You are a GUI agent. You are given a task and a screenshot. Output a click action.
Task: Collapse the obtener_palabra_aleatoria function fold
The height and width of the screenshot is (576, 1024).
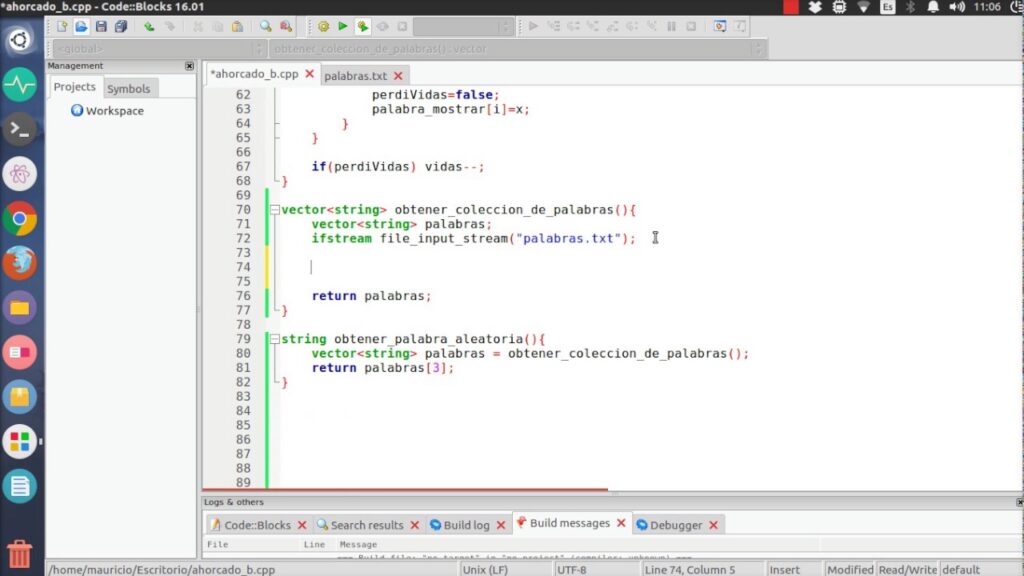pyautogui.click(x=275, y=338)
